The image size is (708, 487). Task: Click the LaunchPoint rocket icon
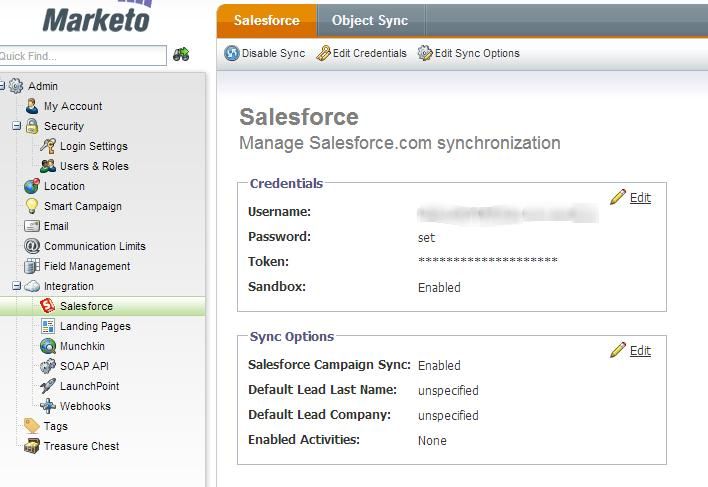(x=48, y=386)
